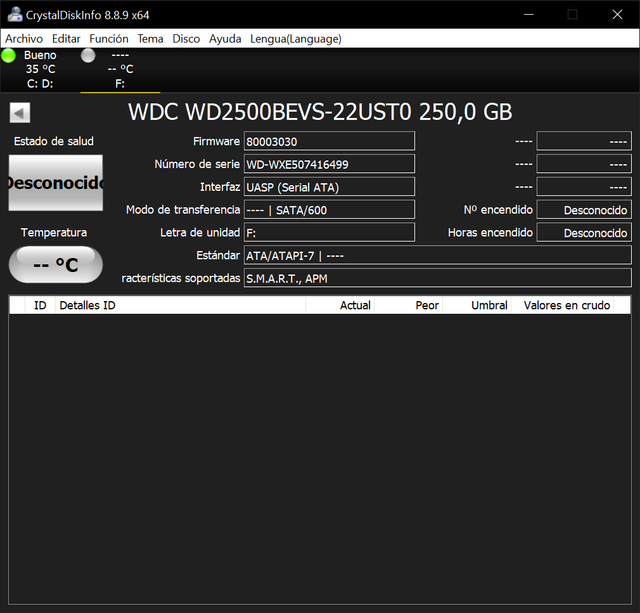The height and width of the screenshot is (613, 640).
Task: Click the Estado de salud label
Action: [54, 141]
